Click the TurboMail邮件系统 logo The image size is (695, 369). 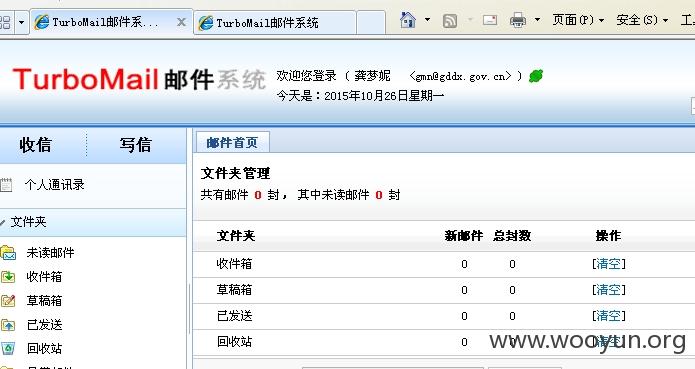tap(139, 79)
